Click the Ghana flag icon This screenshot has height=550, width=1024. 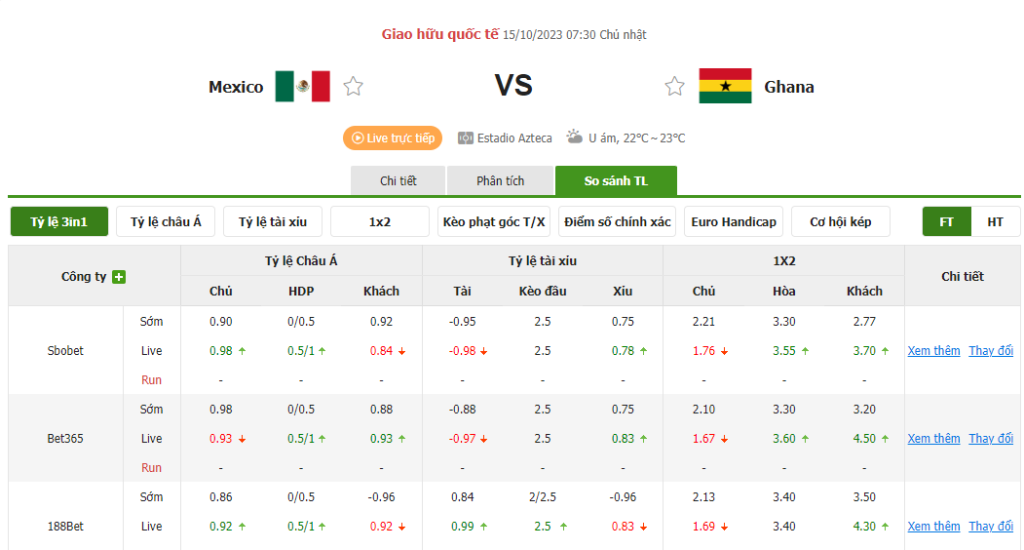tap(725, 86)
